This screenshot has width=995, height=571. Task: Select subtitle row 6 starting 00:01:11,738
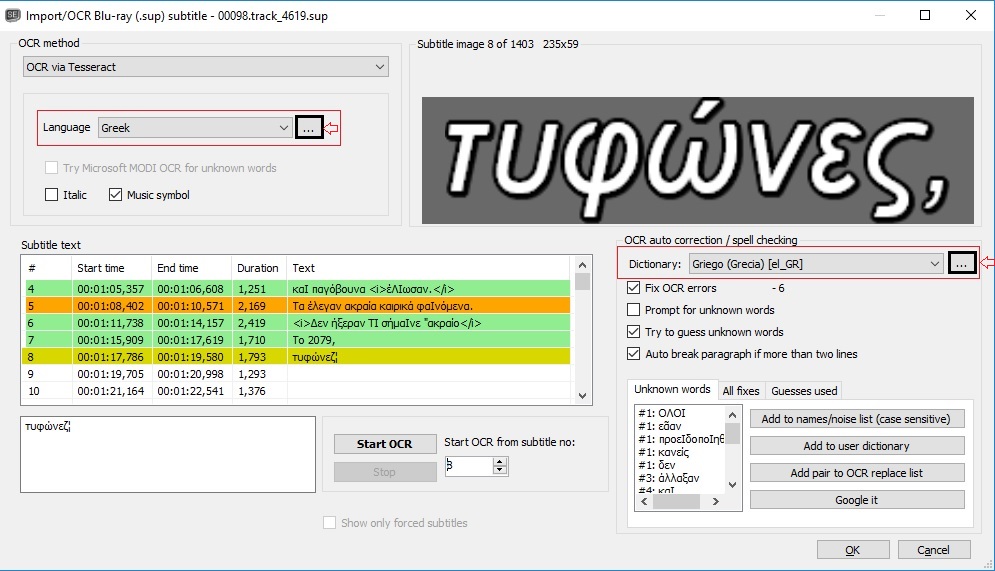click(297, 323)
